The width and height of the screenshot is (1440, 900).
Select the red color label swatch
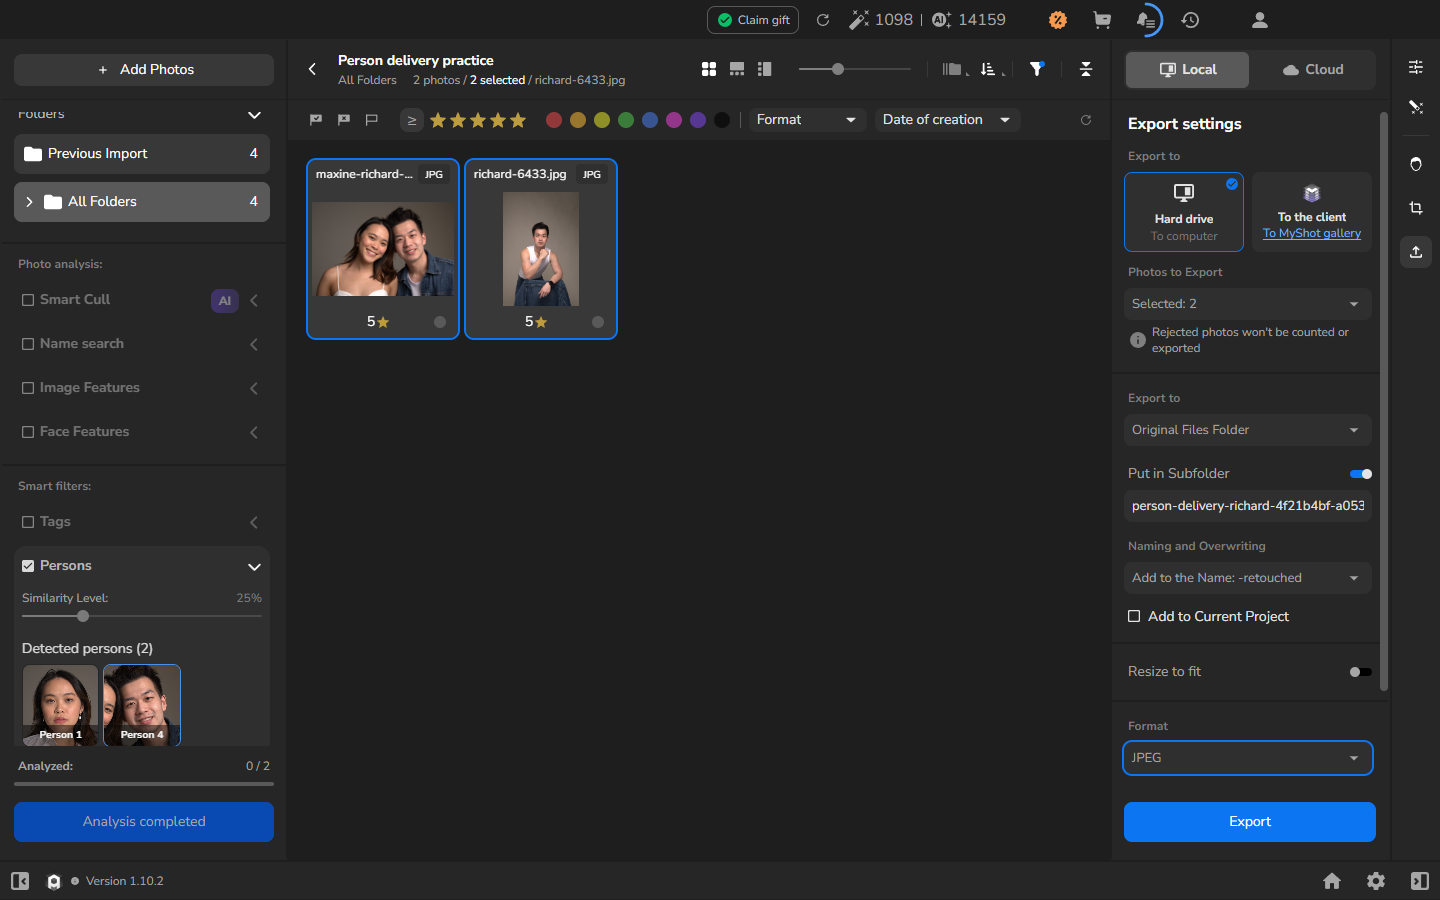(554, 120)
